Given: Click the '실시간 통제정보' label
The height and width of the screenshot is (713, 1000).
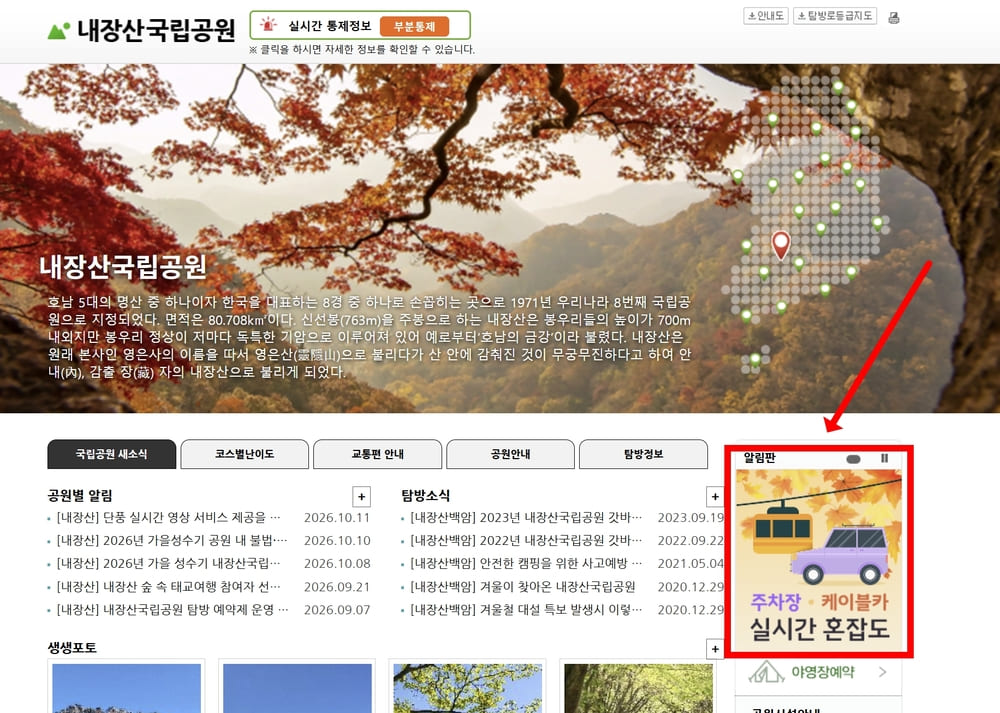Looking at the screenshot, I should coord(330,26).
